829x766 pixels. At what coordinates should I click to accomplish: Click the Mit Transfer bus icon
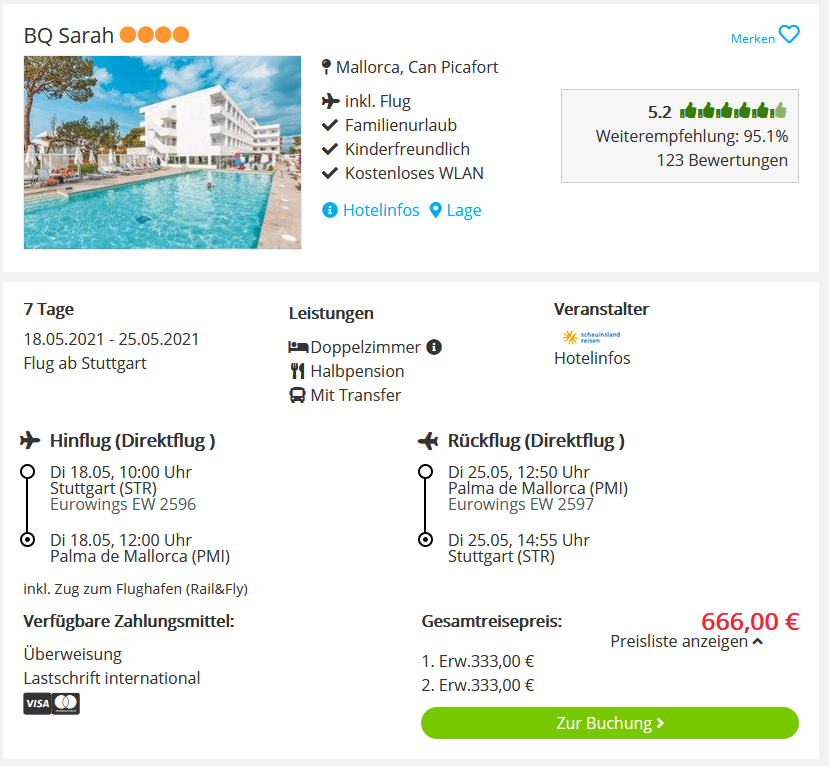(x=297, y=395)
